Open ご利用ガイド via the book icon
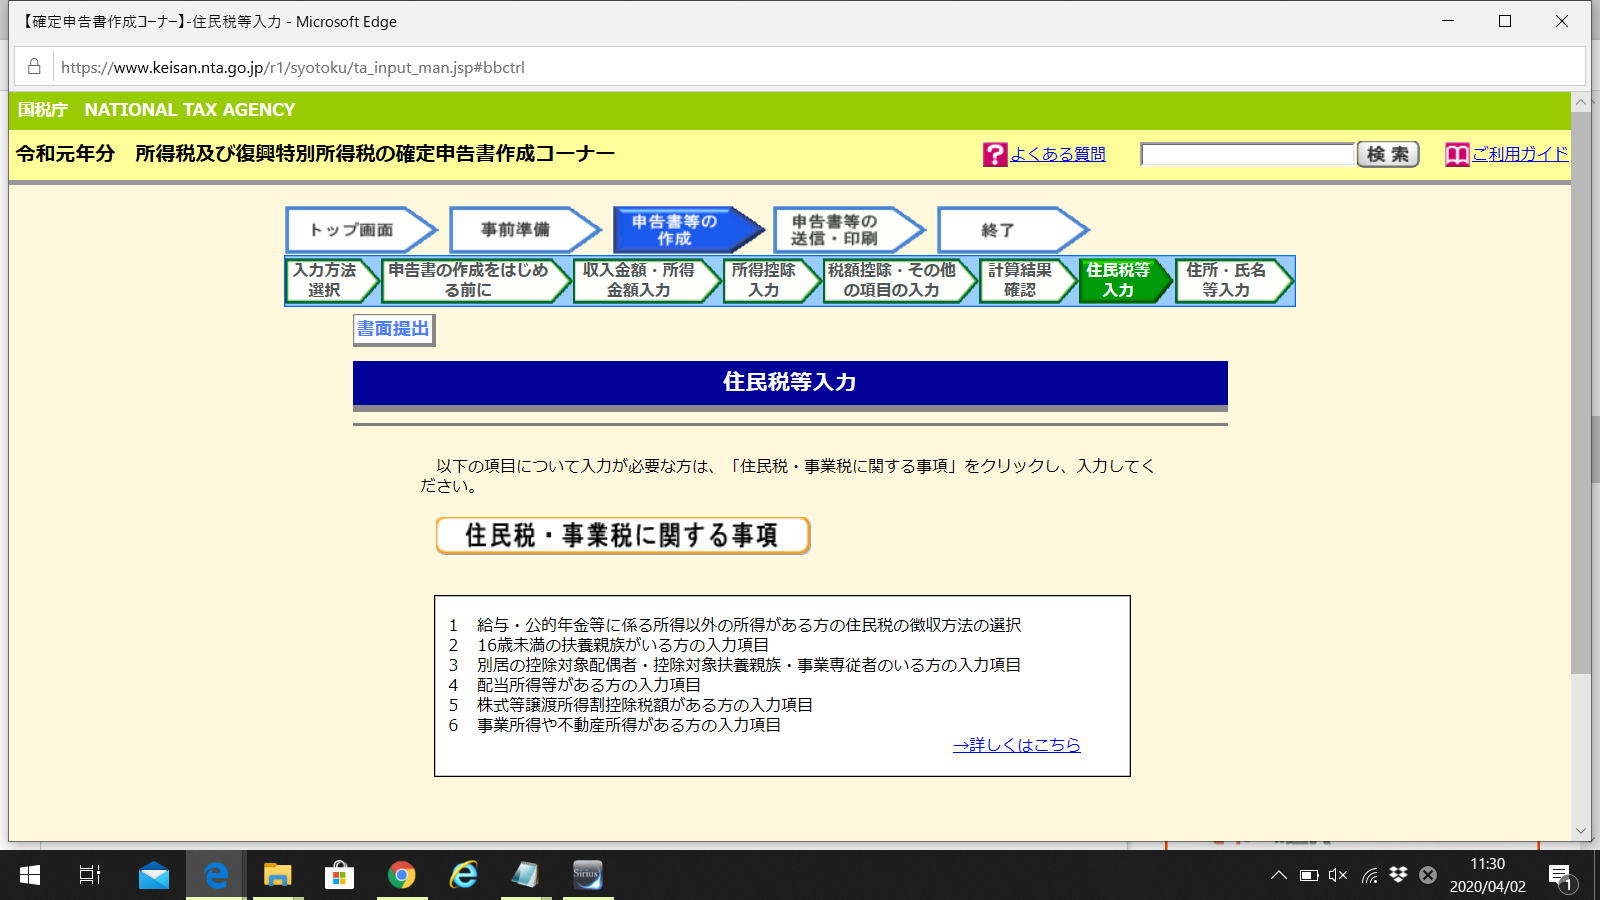The width and height of the screenshot is (1600, 900). coord(1460,154)
